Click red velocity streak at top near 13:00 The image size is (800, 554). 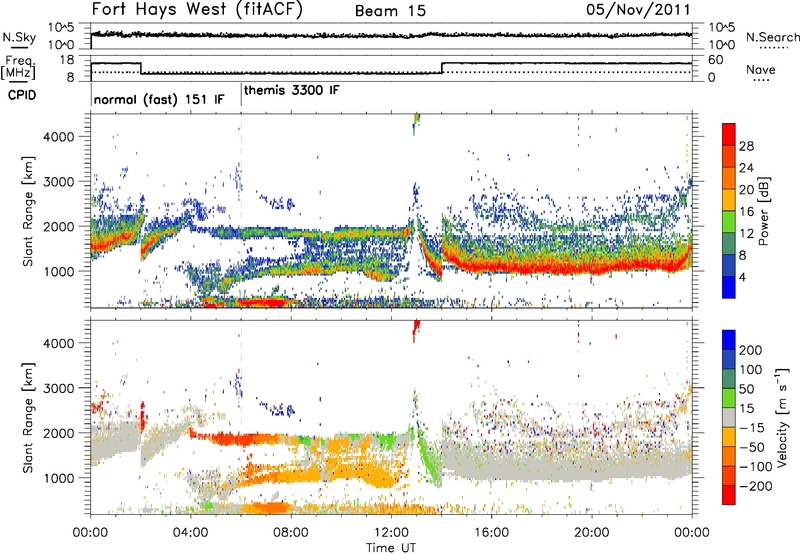(x=416, y=329)
